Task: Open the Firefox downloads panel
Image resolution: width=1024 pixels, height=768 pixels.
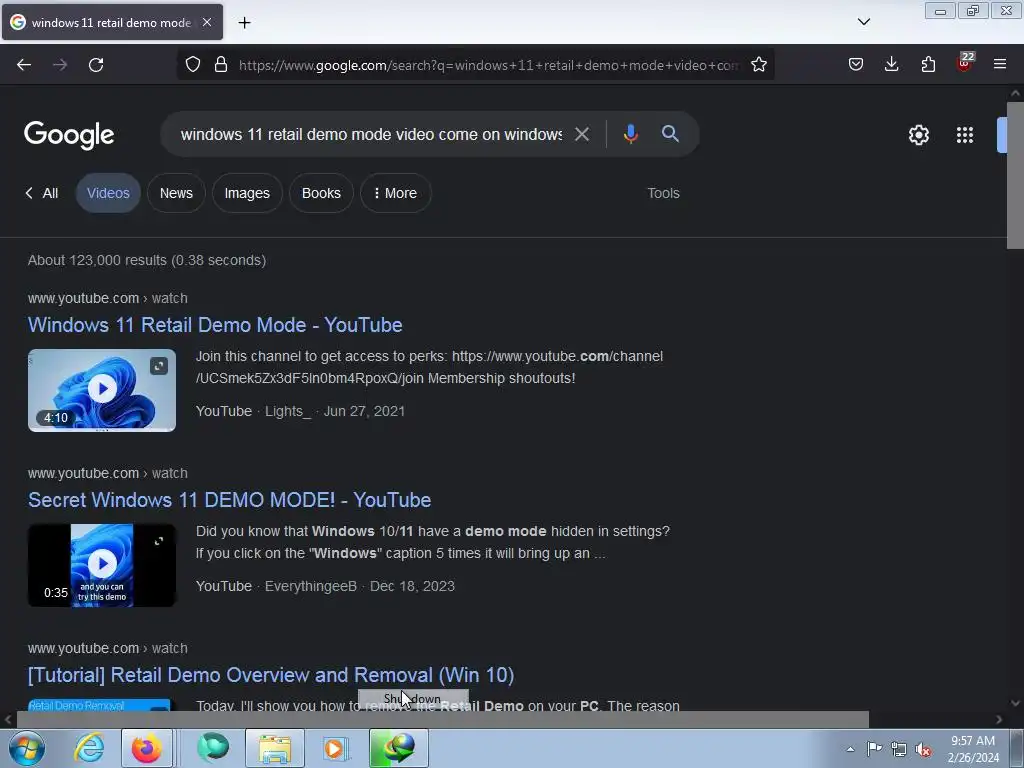Action: 891,65
